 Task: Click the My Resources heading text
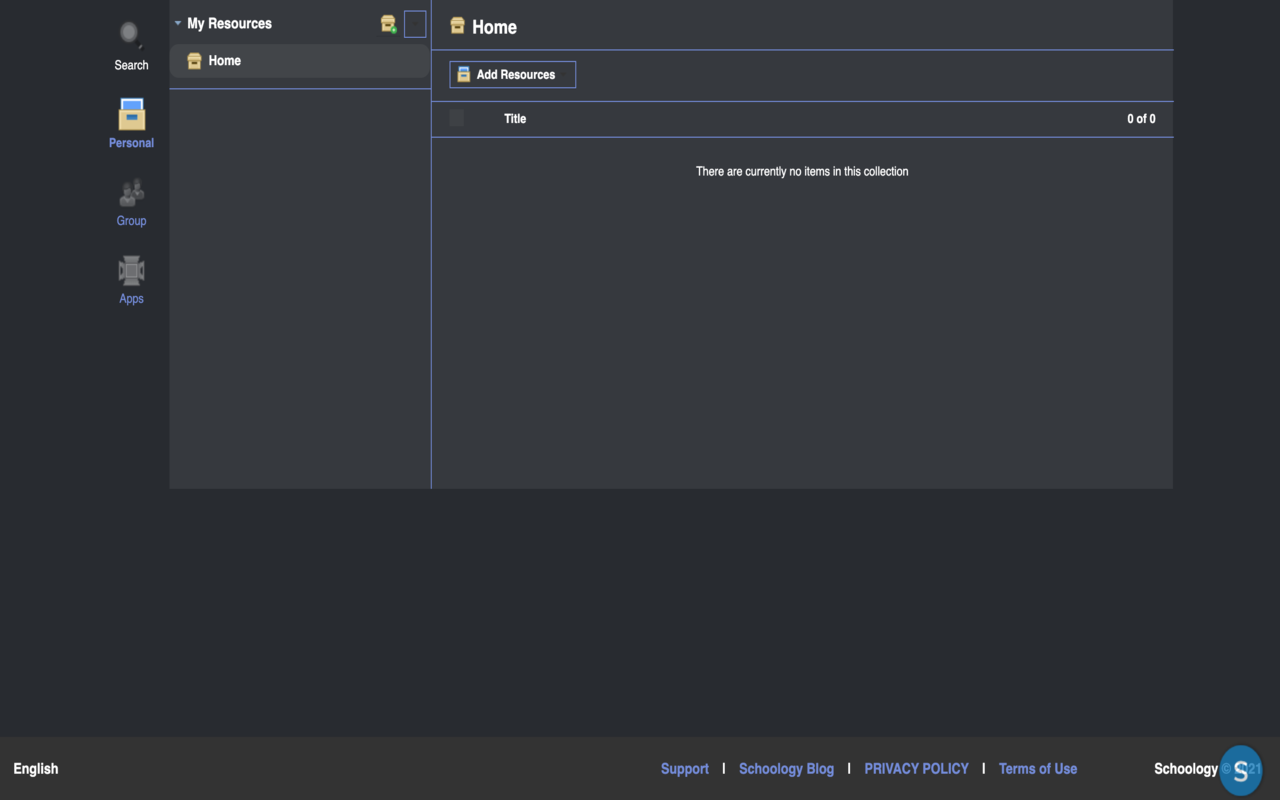229,23
